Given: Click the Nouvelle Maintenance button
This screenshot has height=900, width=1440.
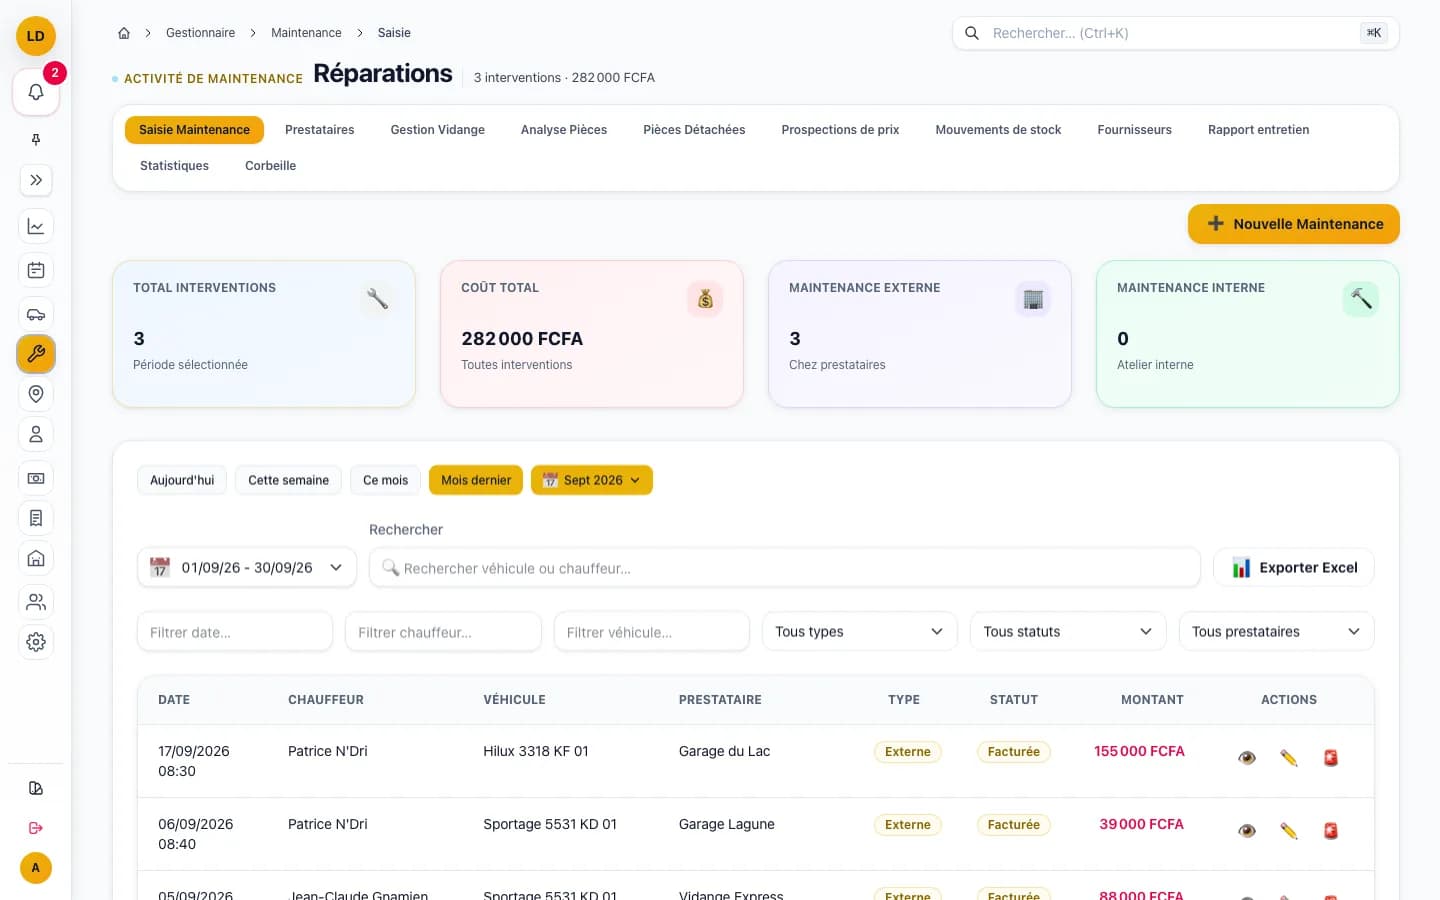Looking at the screenshot, I should pos(1294,224).
